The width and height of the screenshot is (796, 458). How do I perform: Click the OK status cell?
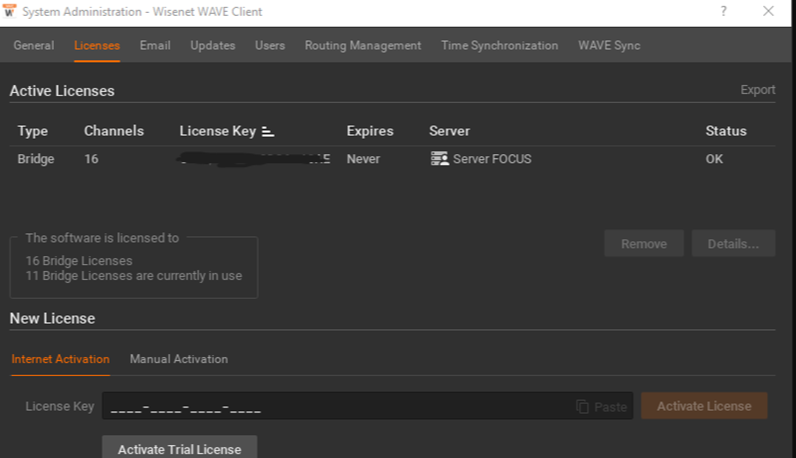714,159
